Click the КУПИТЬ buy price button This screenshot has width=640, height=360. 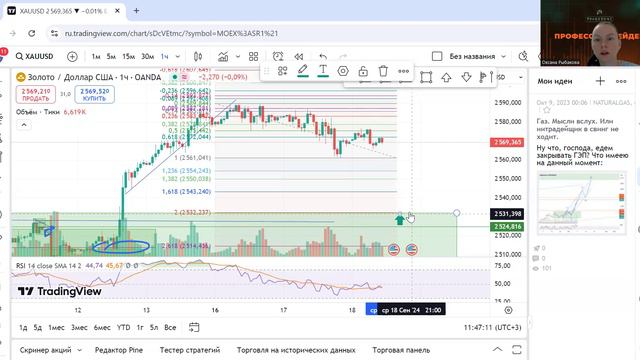pos(94,94)
